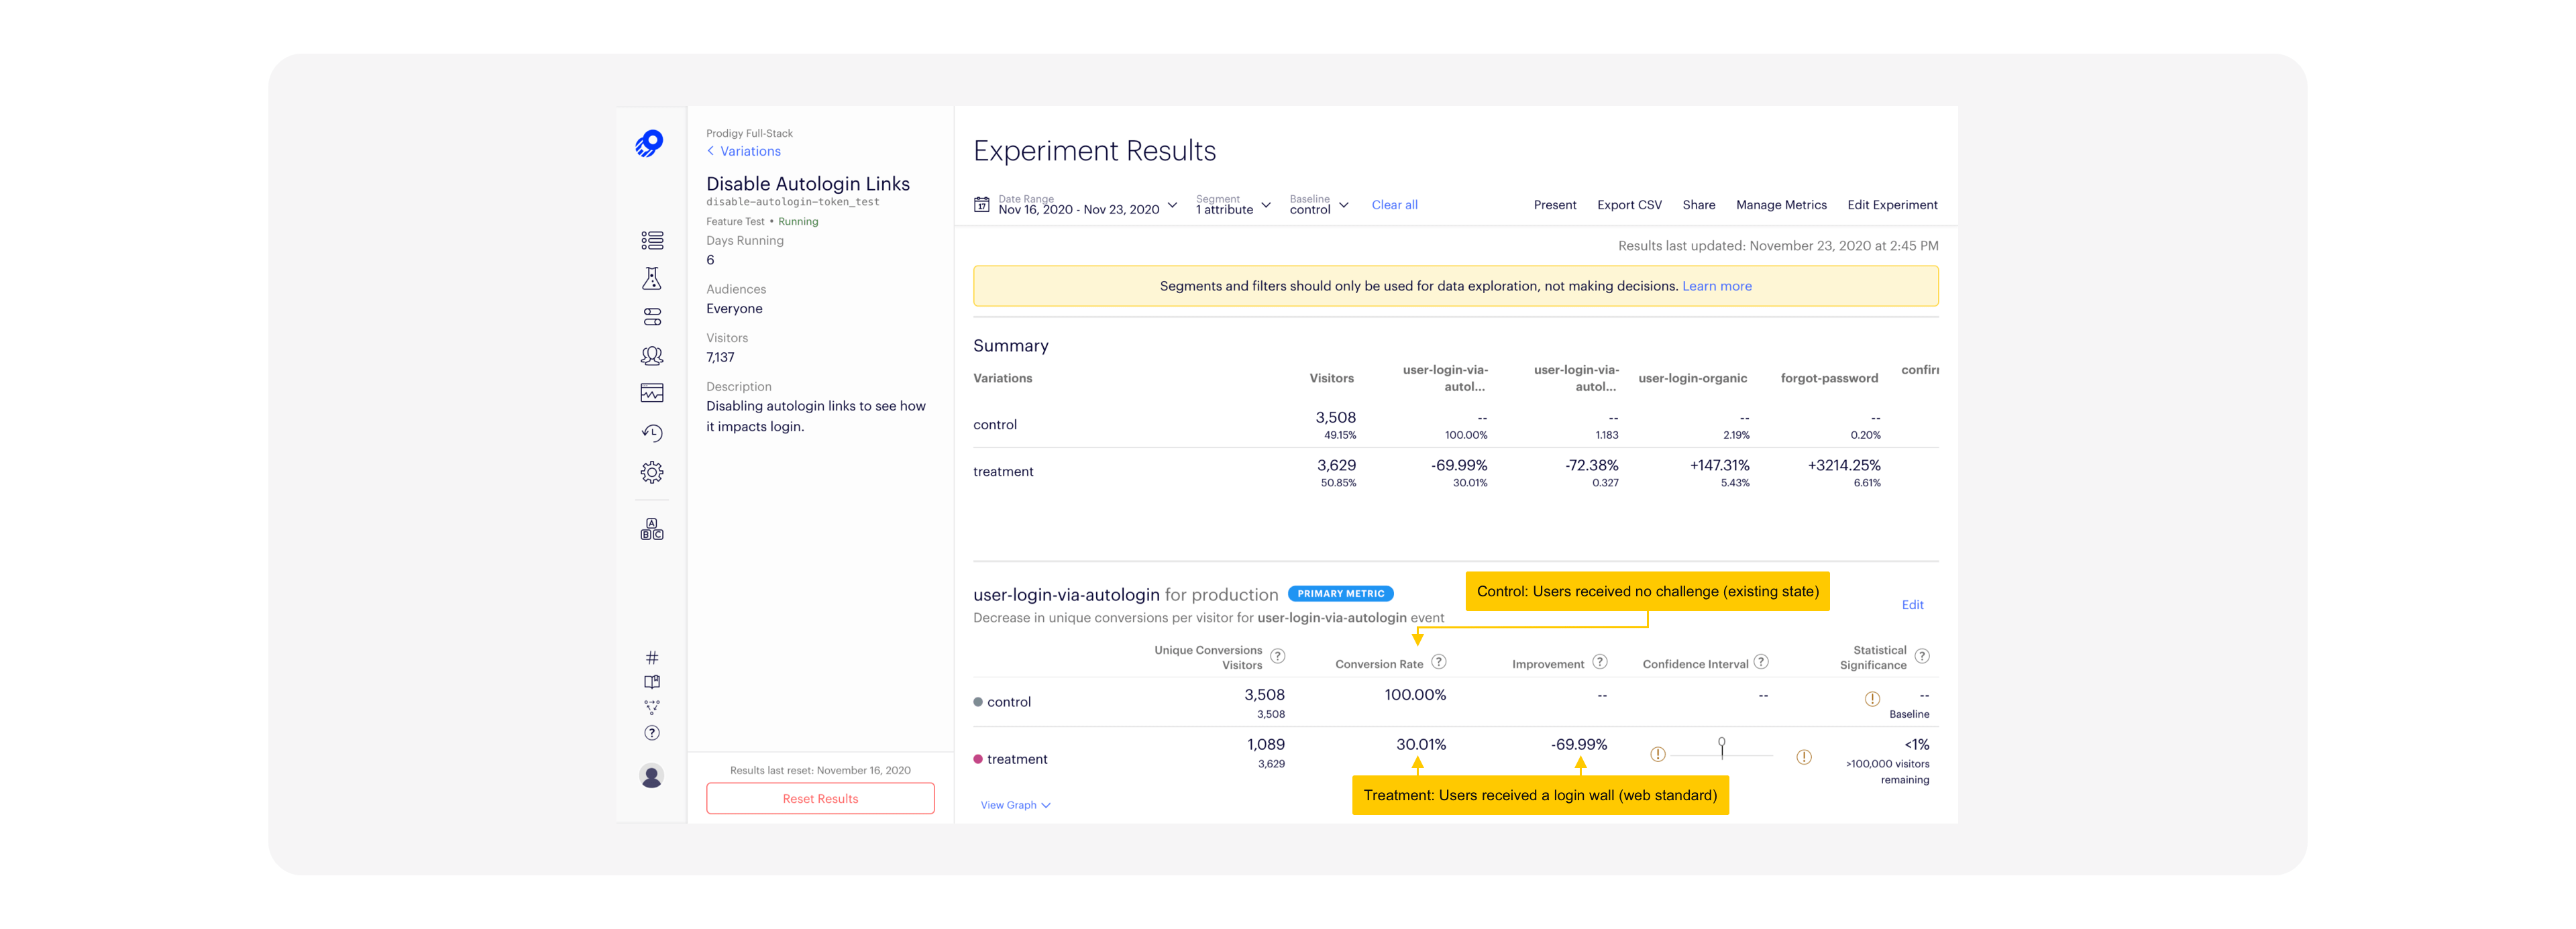Open the Baseline control dropdown
This screenshot has width=2576, height=929.
(1319, 205)
